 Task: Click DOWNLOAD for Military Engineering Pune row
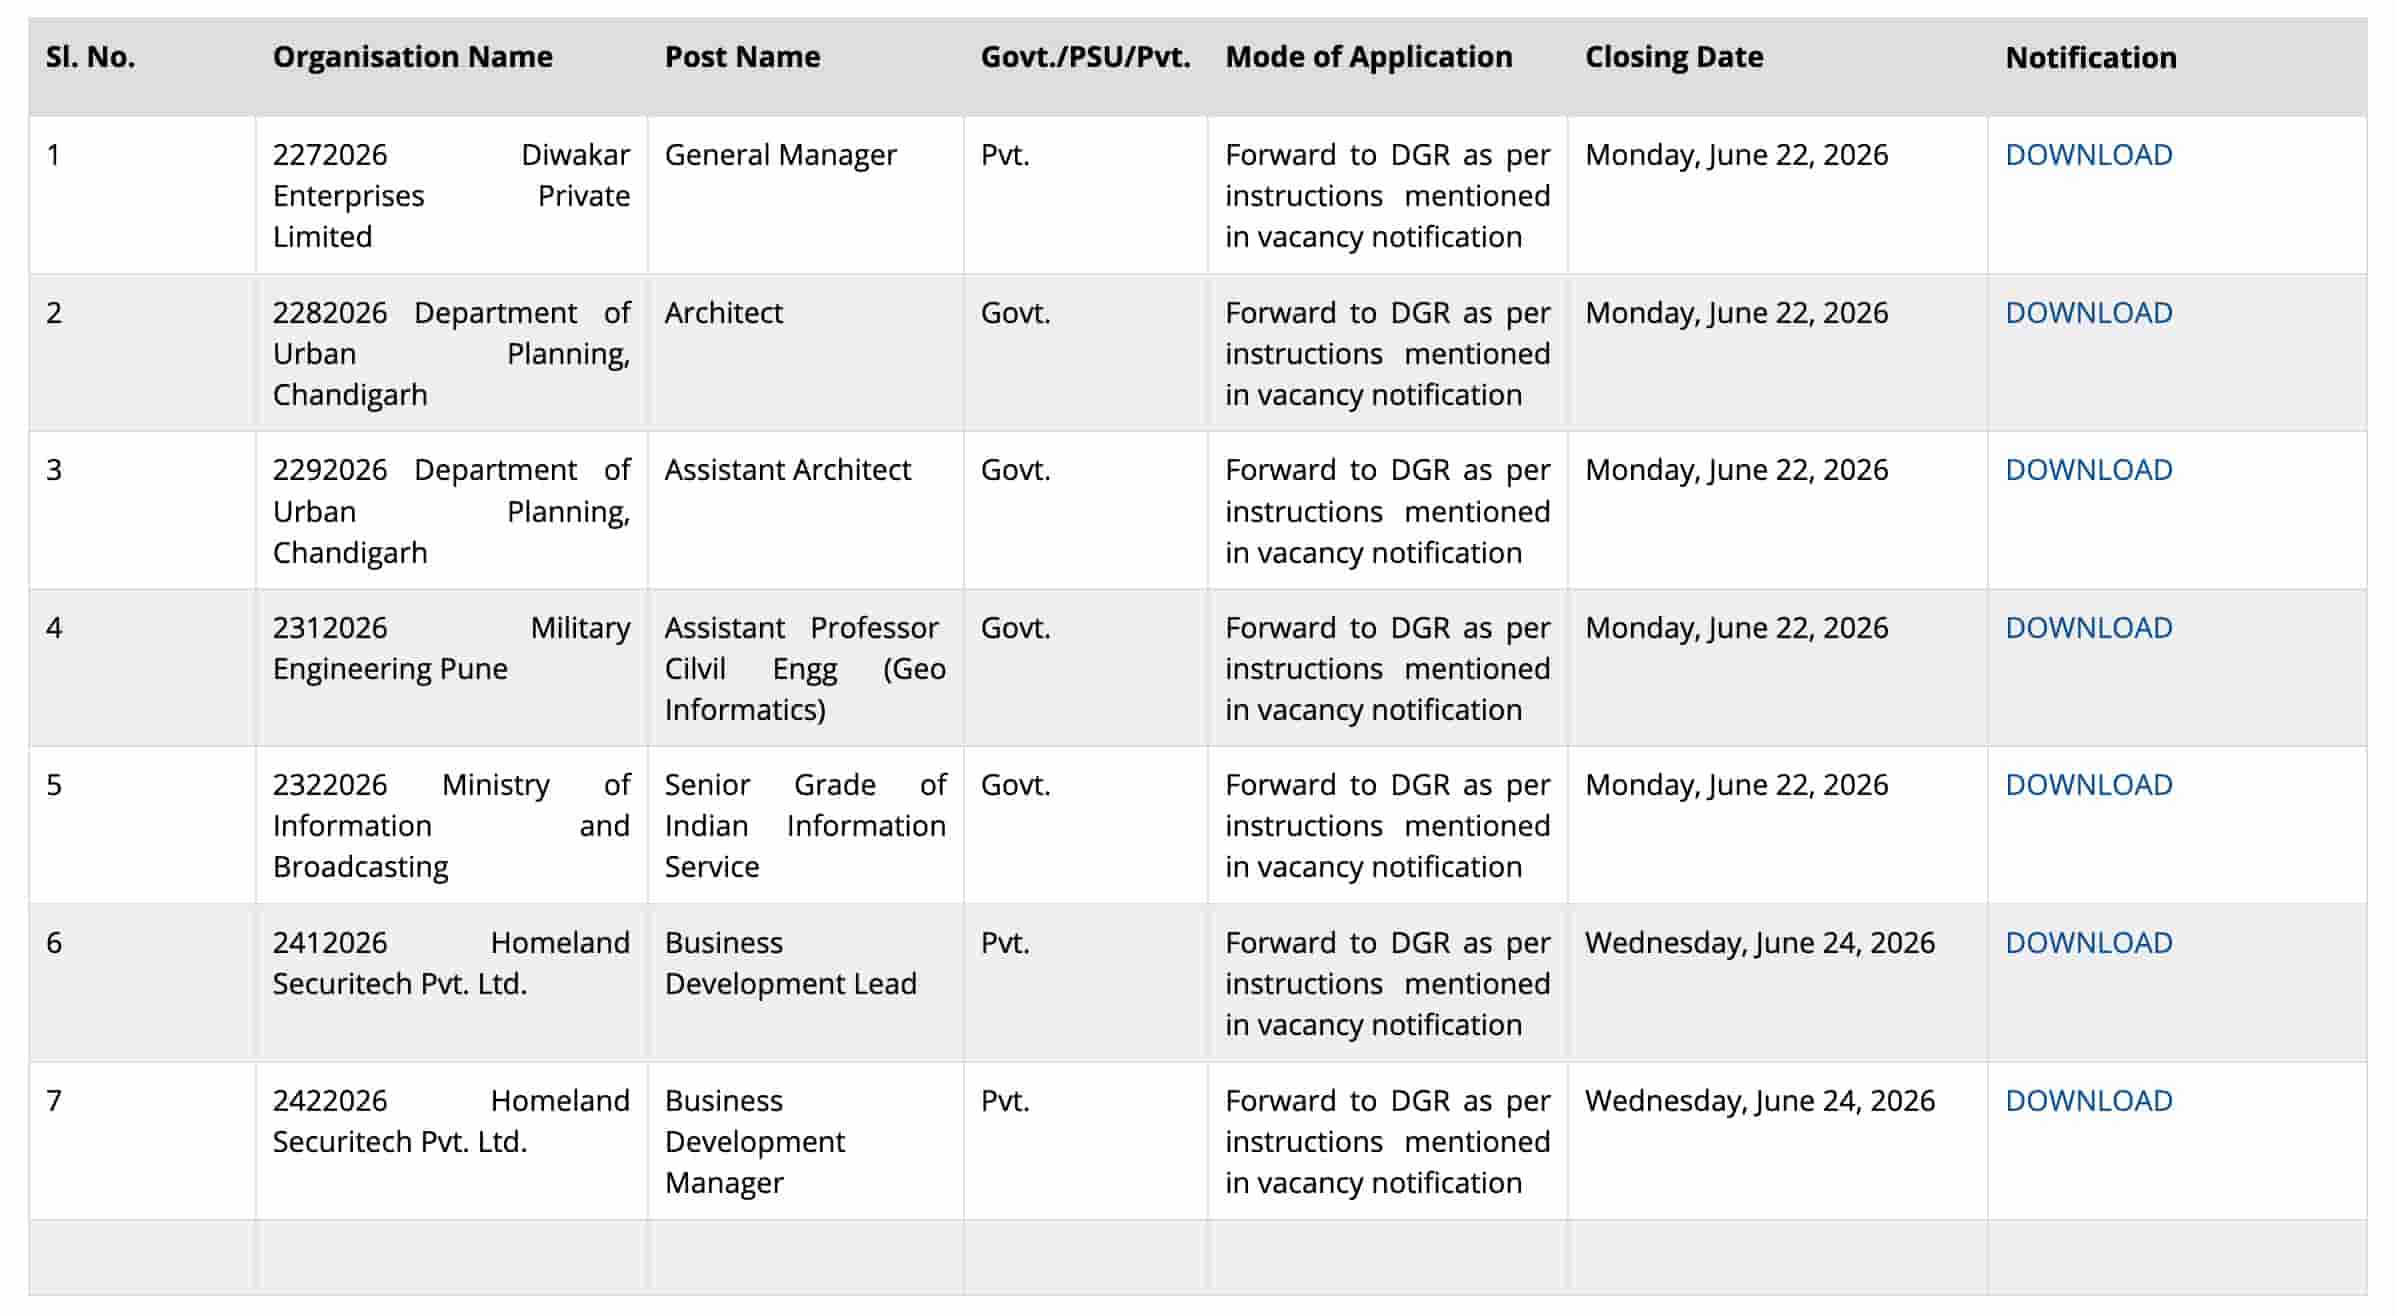[x=2088, y=628]
